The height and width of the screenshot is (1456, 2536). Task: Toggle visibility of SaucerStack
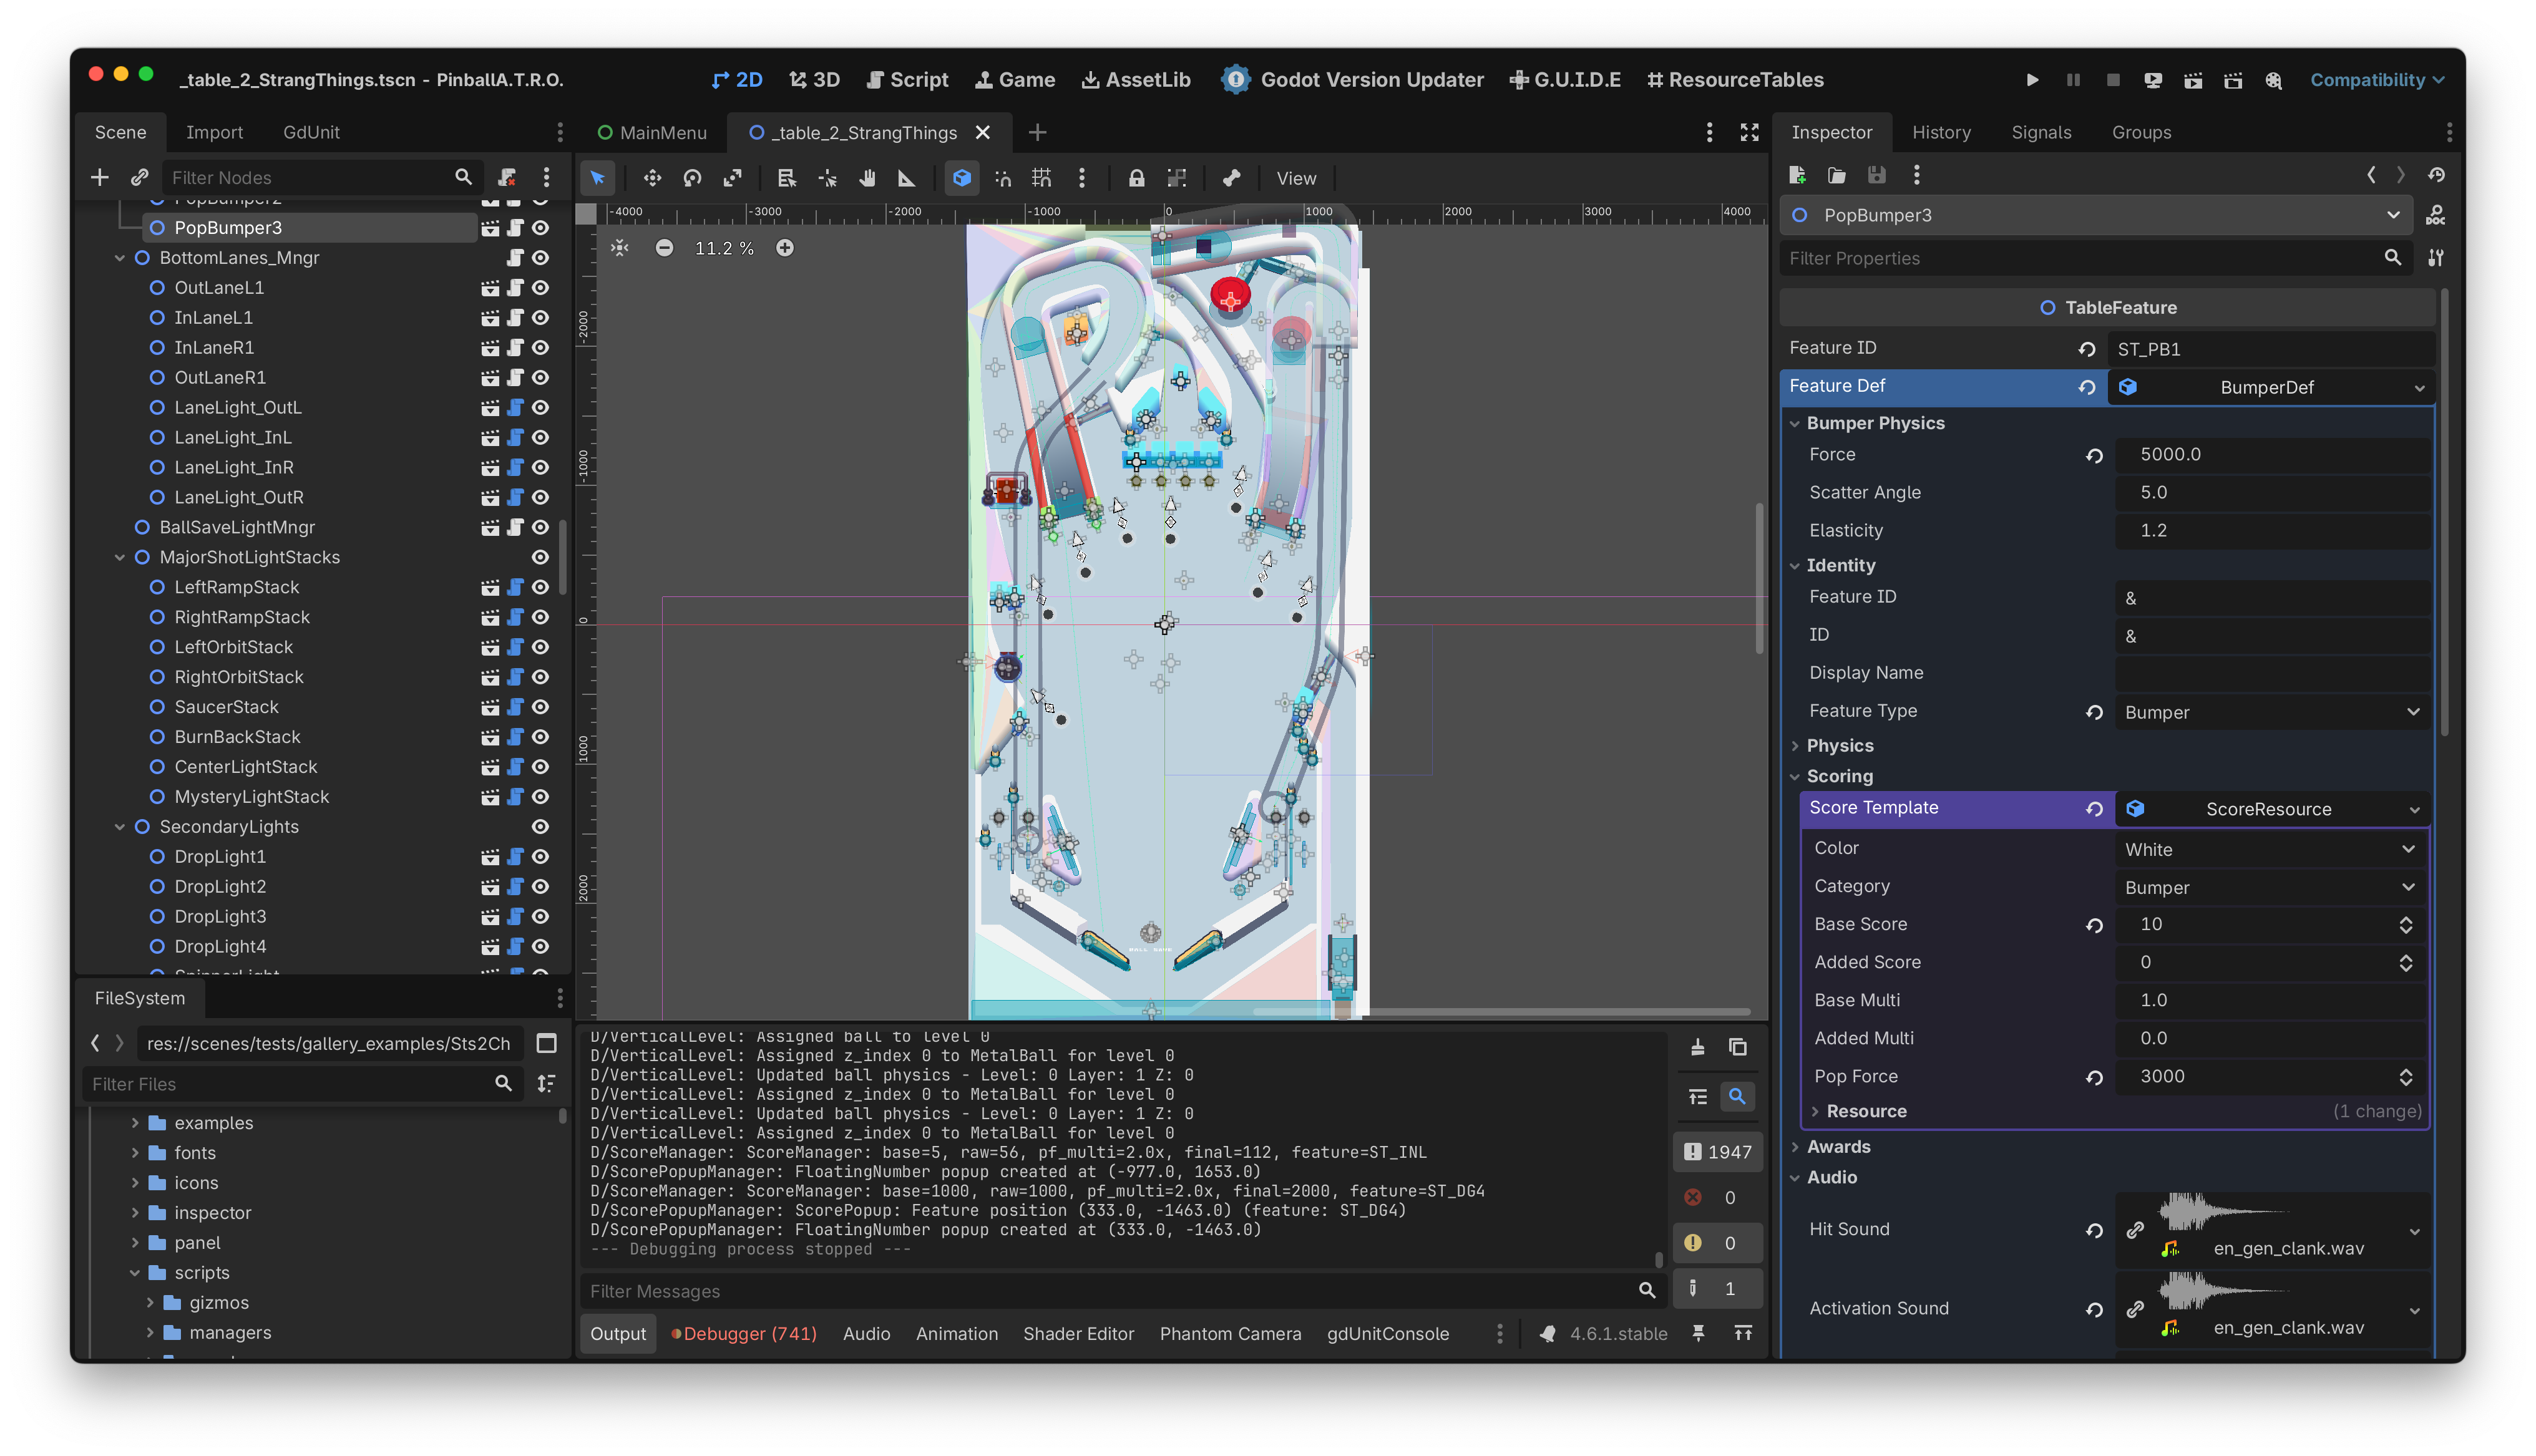pos(541,707)
